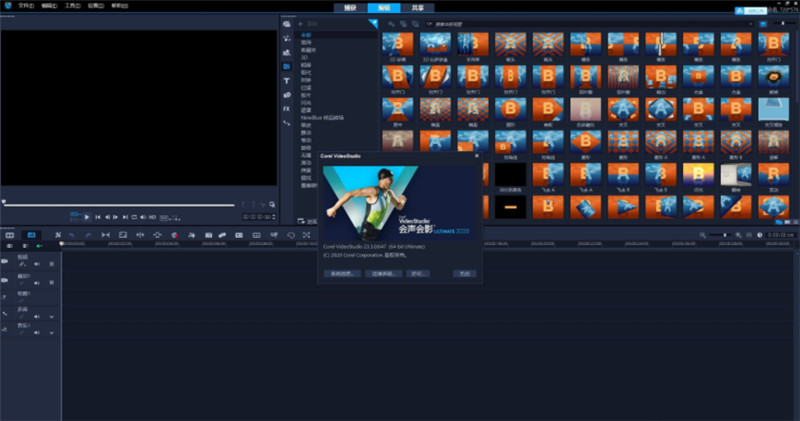Open the green add-track dropdown

click(39, 246)
